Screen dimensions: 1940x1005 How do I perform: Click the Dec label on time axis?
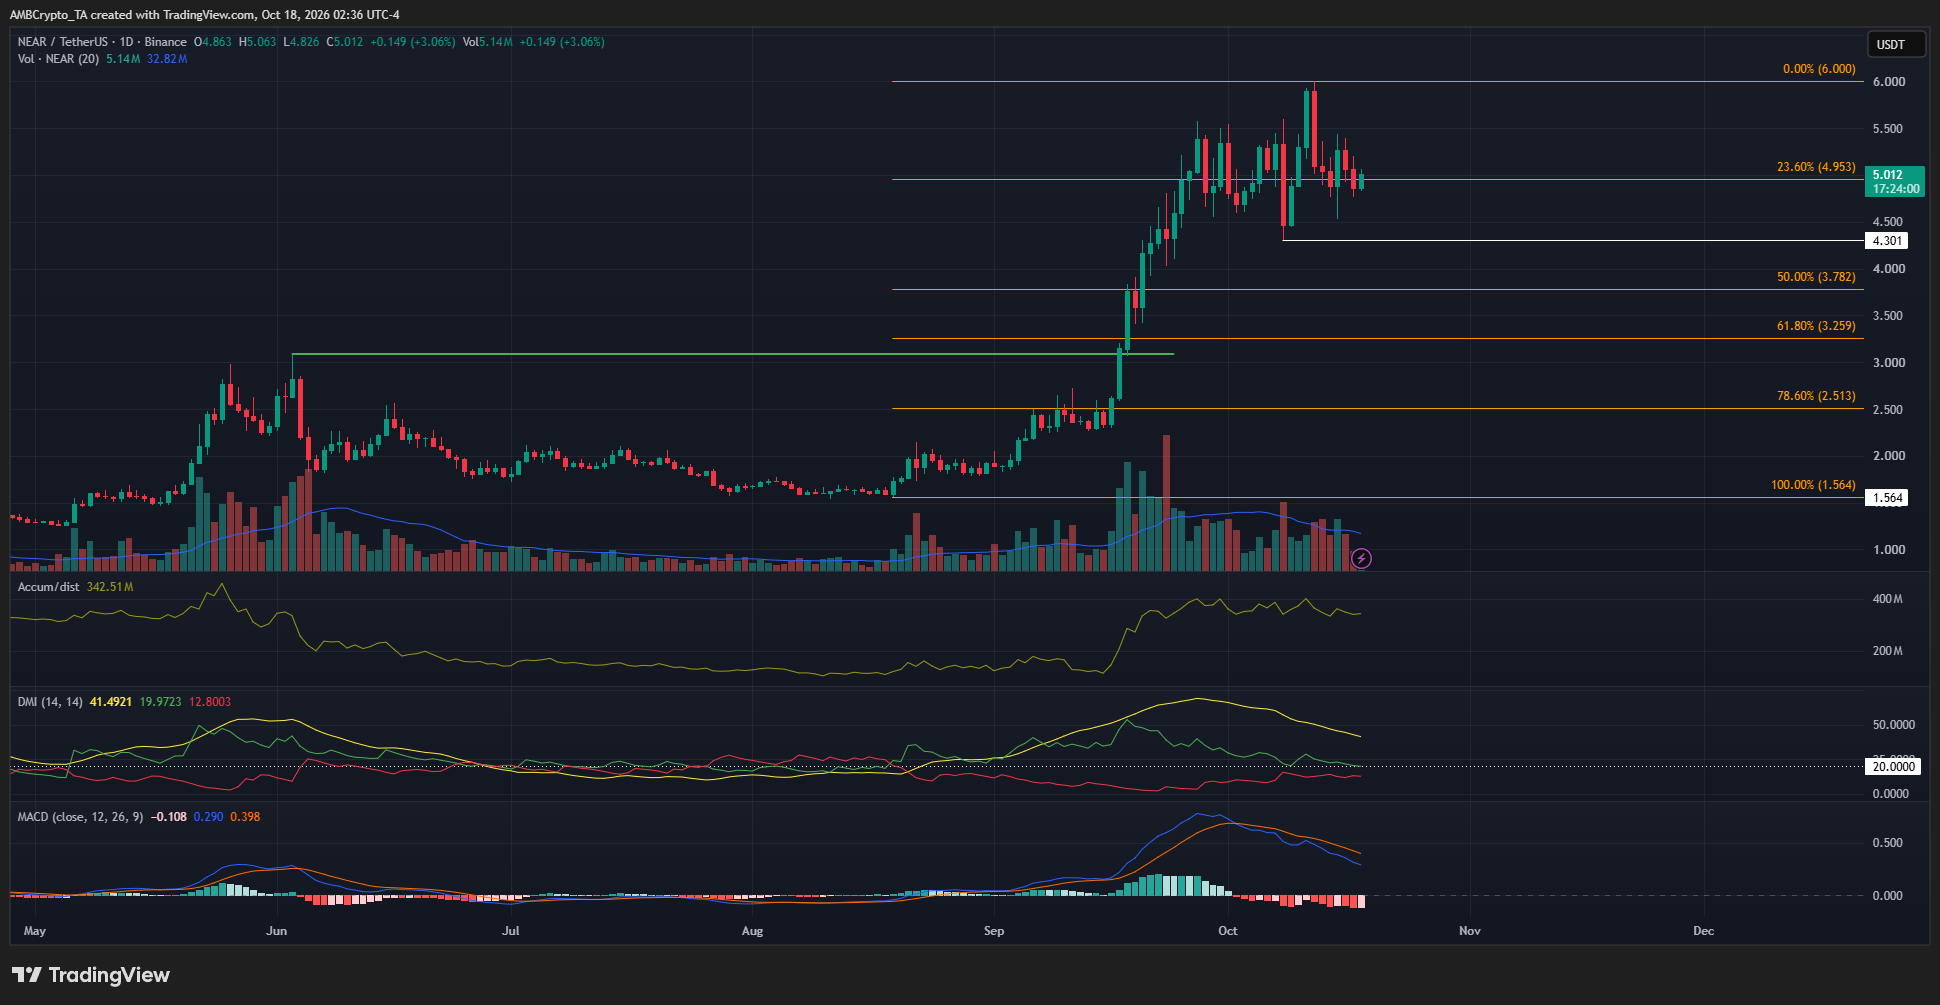(1704, 931)
